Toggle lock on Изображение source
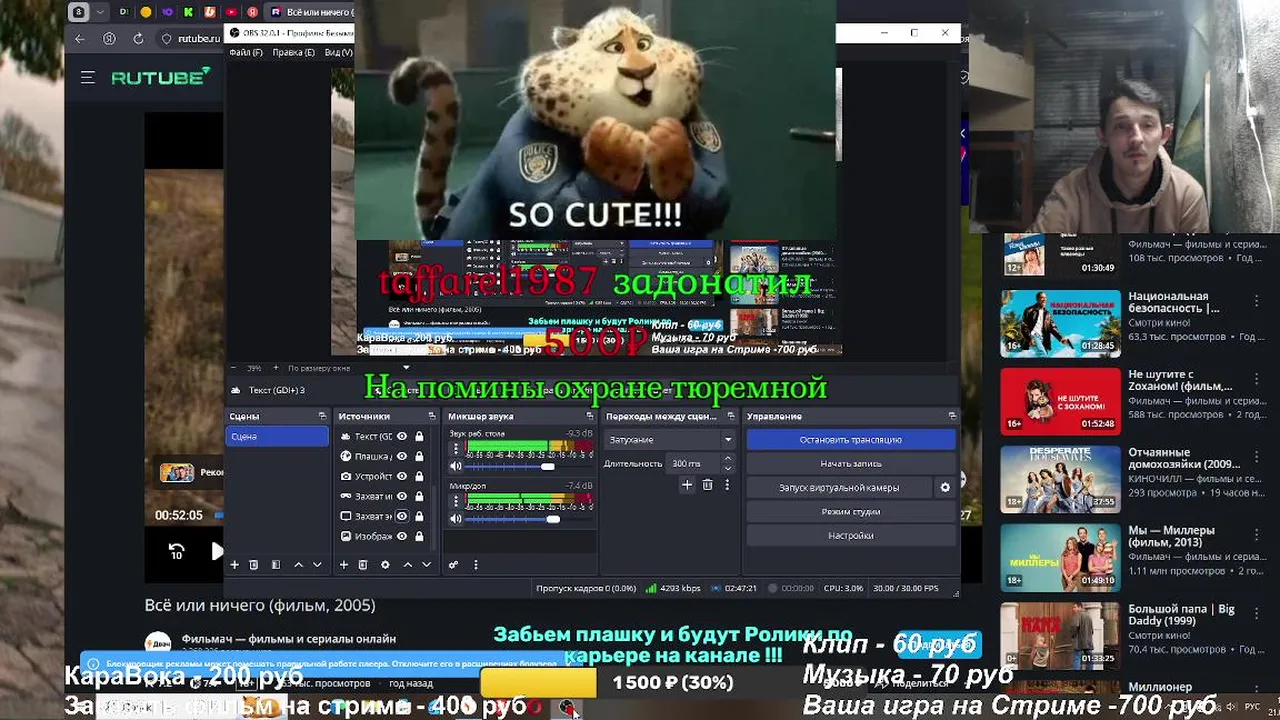 pyautogui.click(x=419, y=536)
